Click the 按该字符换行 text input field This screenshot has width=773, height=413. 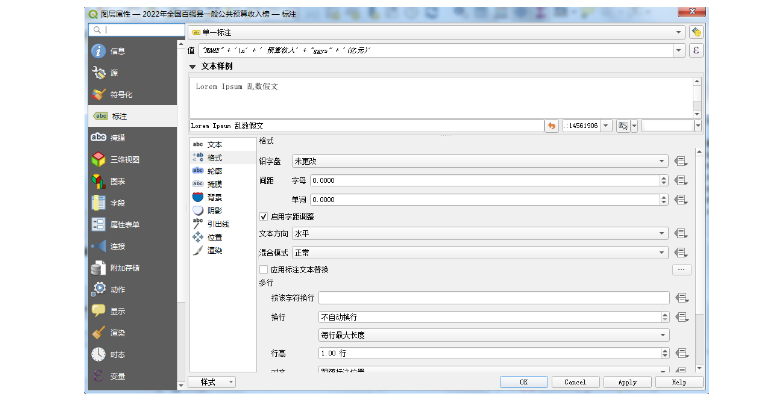[493, 298]
